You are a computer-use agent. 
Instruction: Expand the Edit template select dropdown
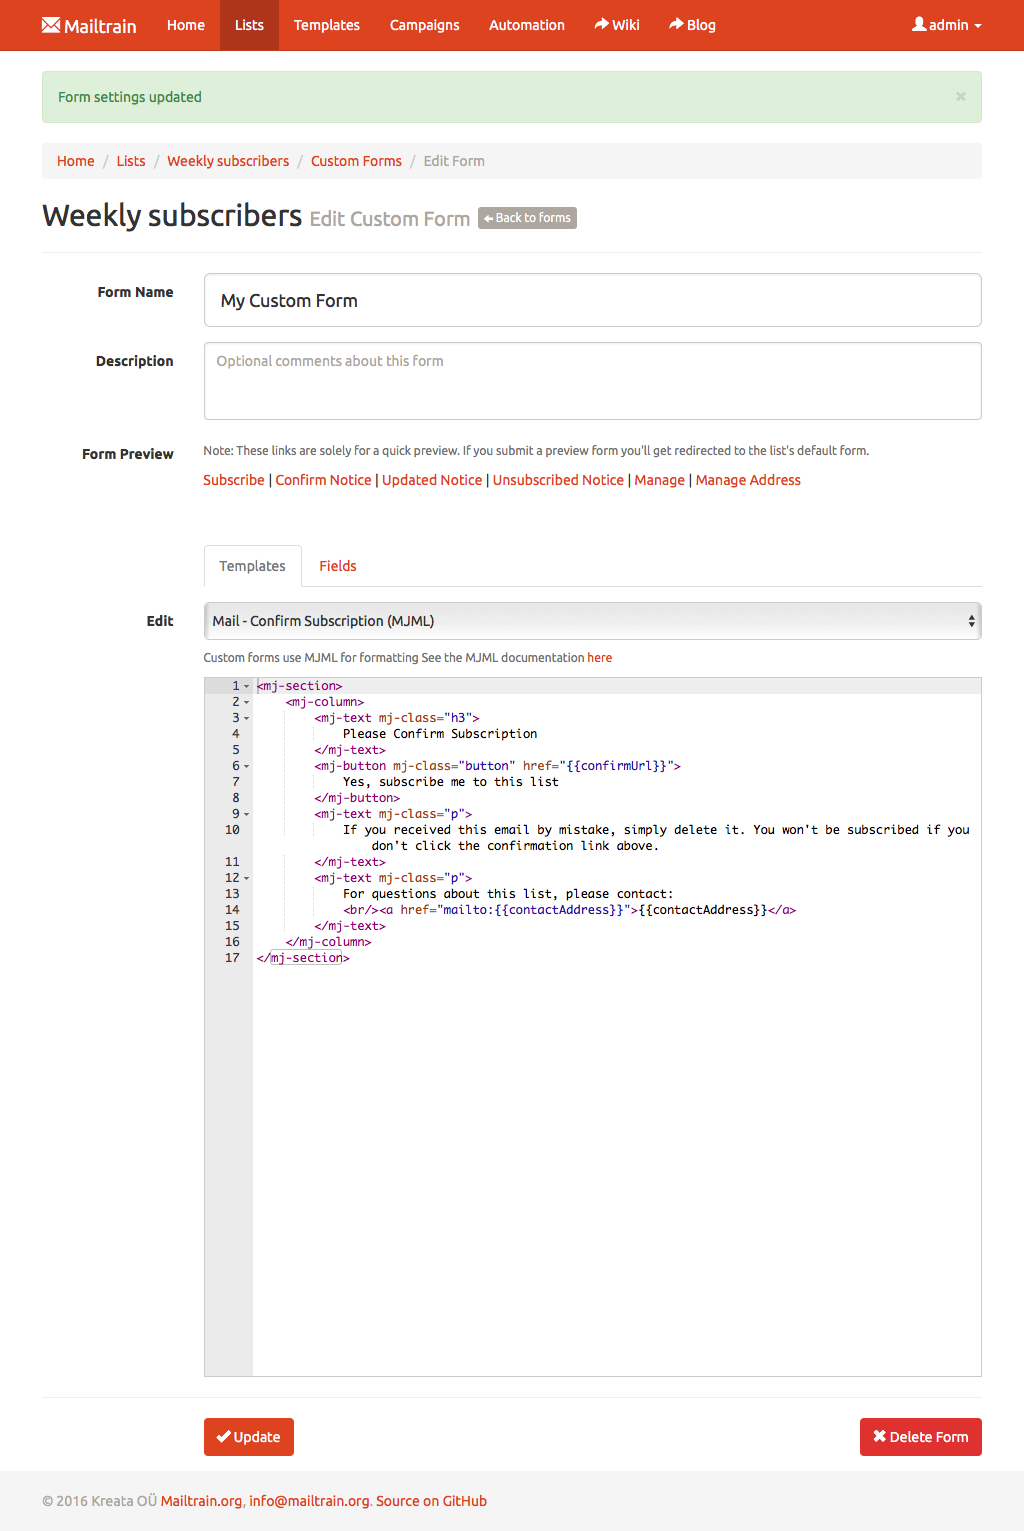(592, 621)
